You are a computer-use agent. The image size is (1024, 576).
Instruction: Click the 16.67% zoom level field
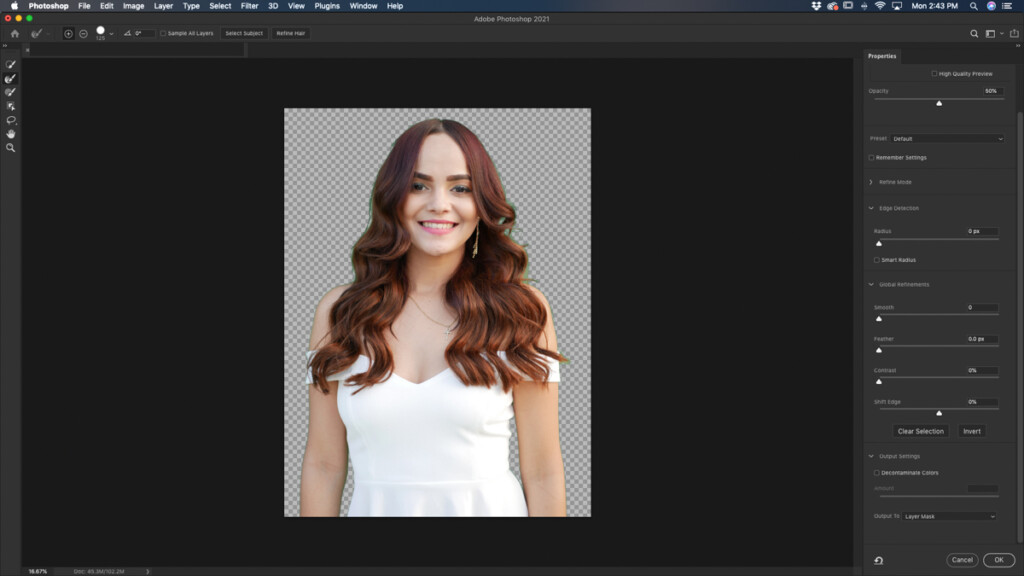coord(38,571)
